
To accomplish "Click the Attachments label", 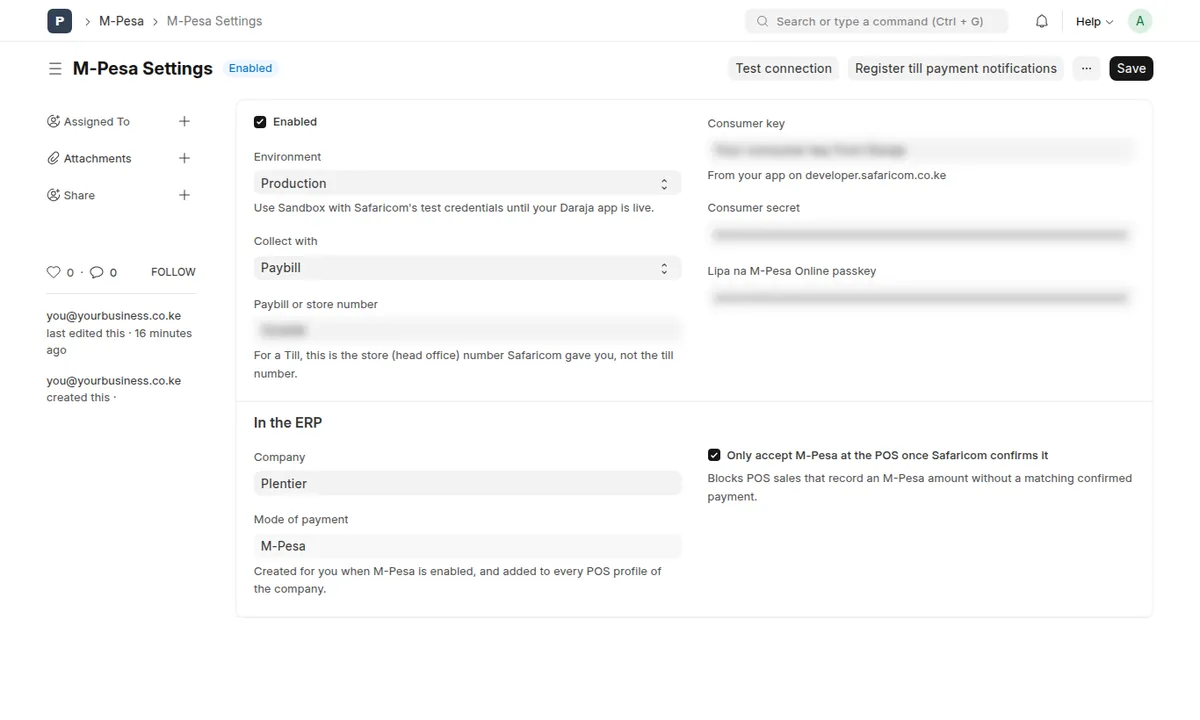I will tap(98, 158).
